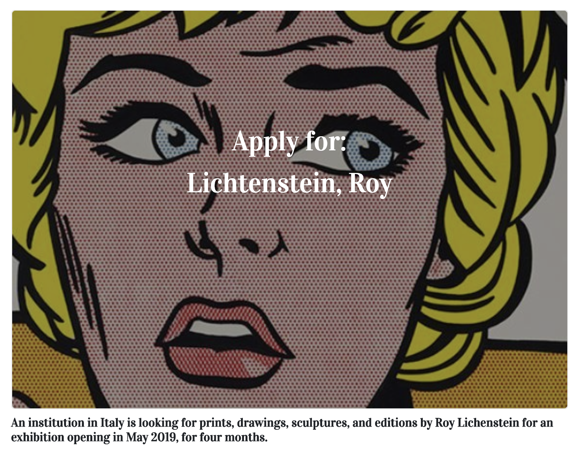Click the woman's left blue eye in artwork
The width and height of the screenshot is (581, 460).
175,139
